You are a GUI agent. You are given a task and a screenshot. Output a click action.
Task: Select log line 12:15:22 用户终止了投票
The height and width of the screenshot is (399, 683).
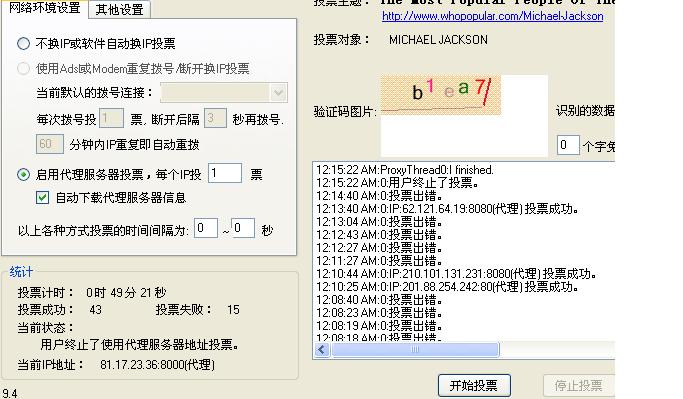click(397, 183)
